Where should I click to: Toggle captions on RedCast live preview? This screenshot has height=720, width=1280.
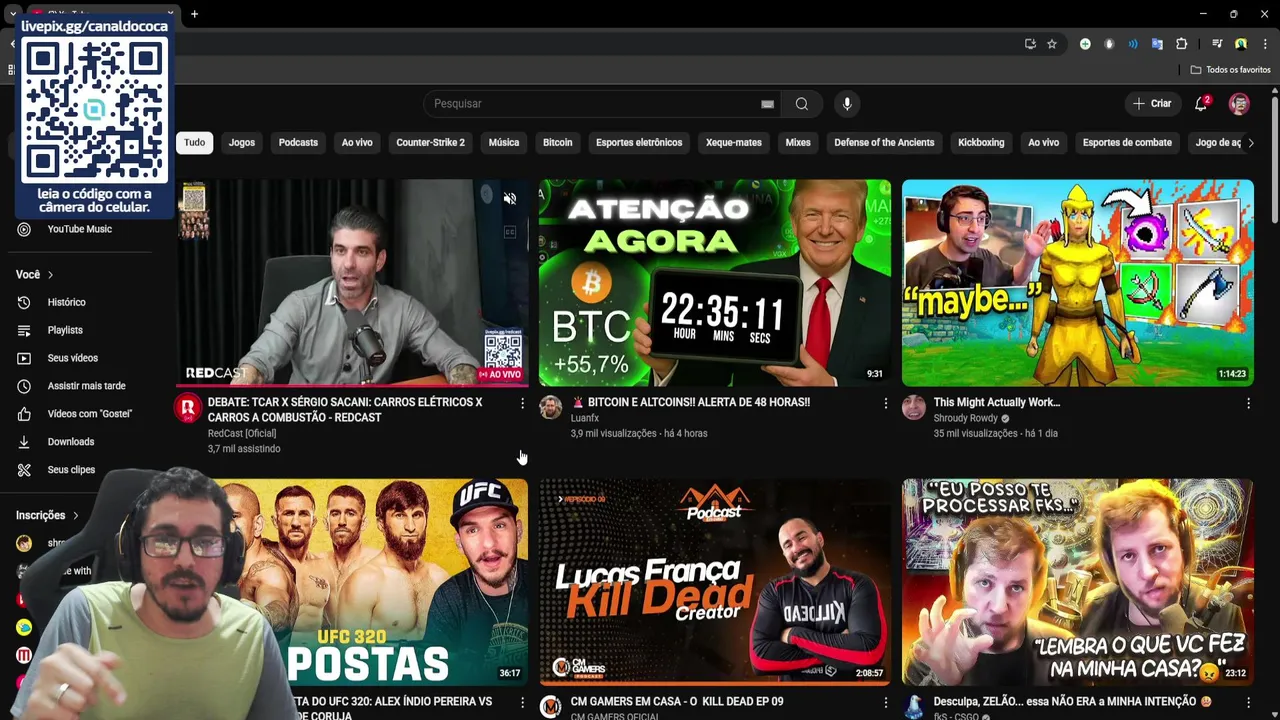click(x=510, y=232)
